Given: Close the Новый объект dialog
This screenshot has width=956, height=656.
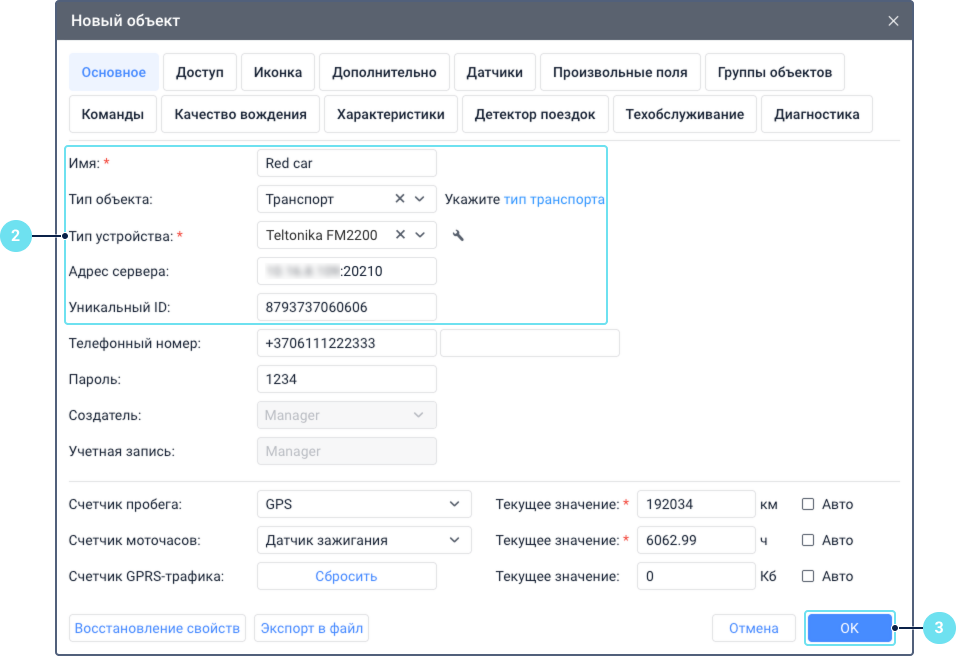Looking at the screenshot, I should [x=893, y=20].
